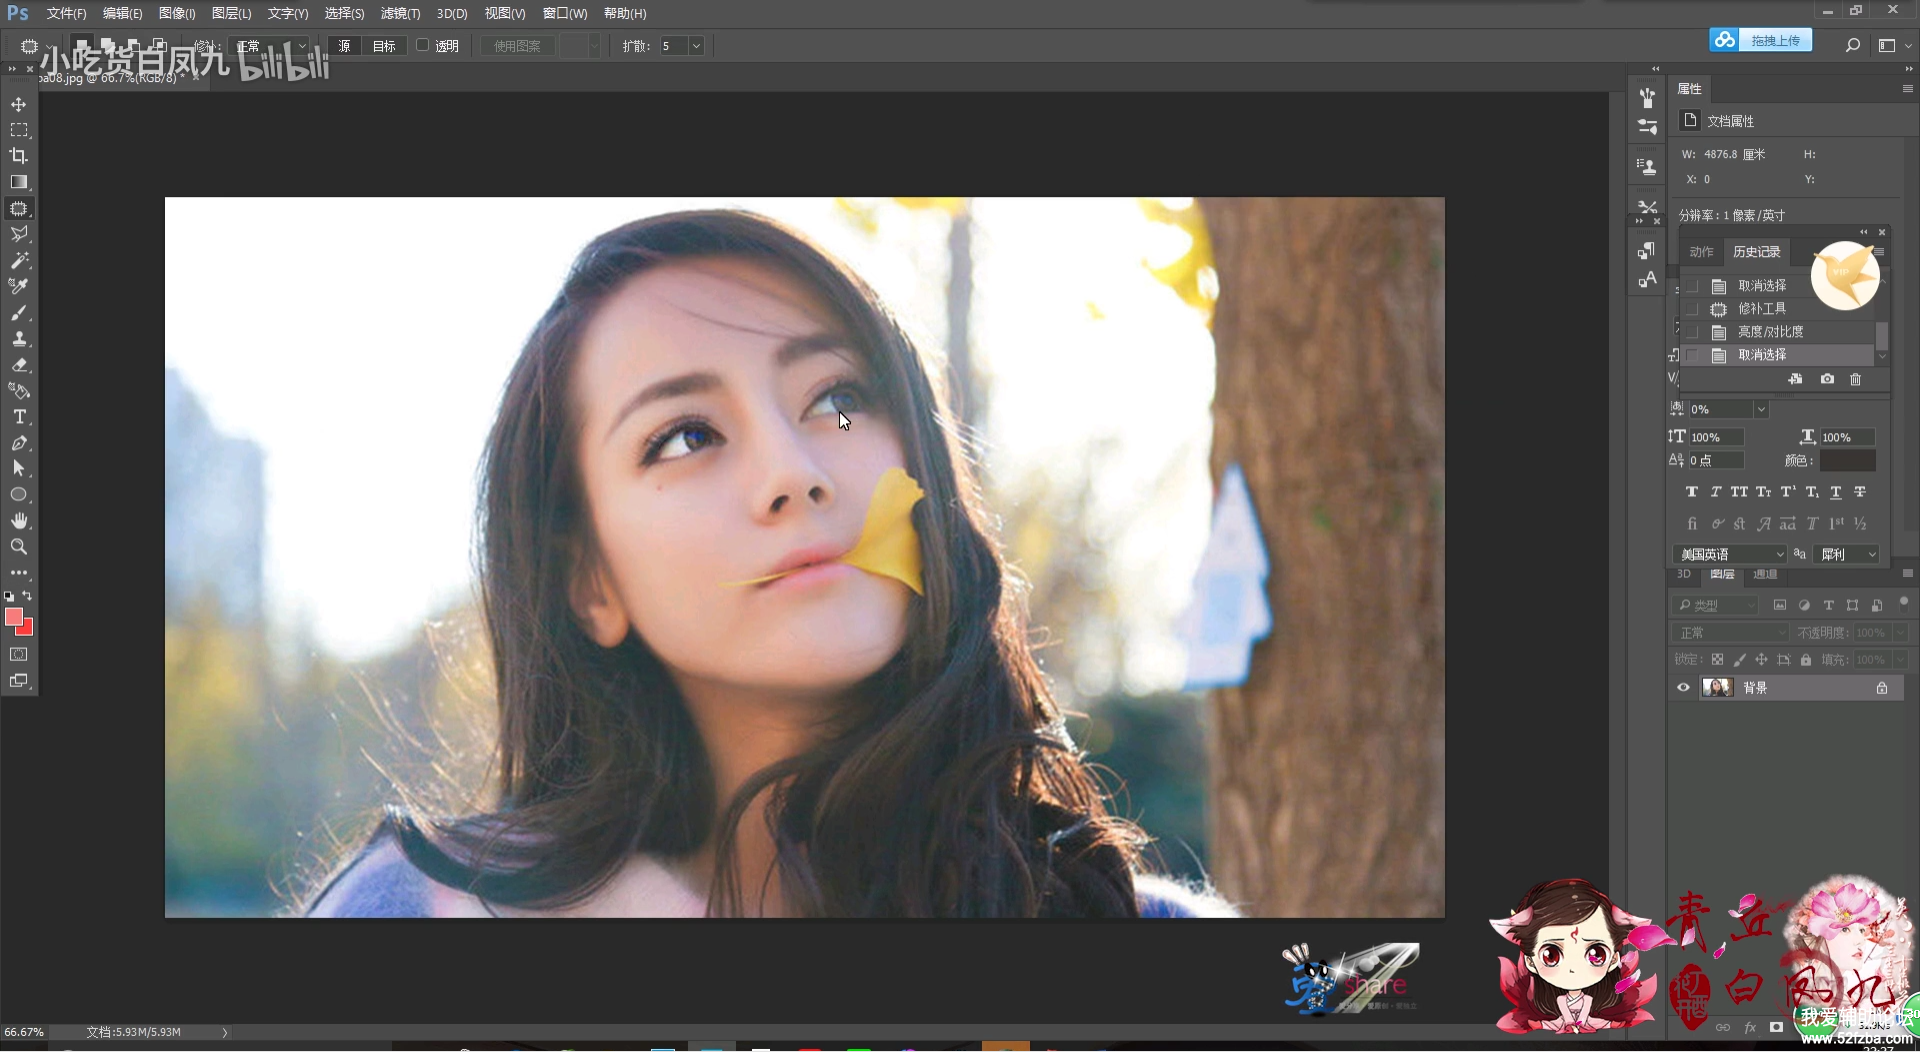The height and width of the screenshot is (1052, 1920).
Task: Open the search icon in options bar
Action: 1852,45
